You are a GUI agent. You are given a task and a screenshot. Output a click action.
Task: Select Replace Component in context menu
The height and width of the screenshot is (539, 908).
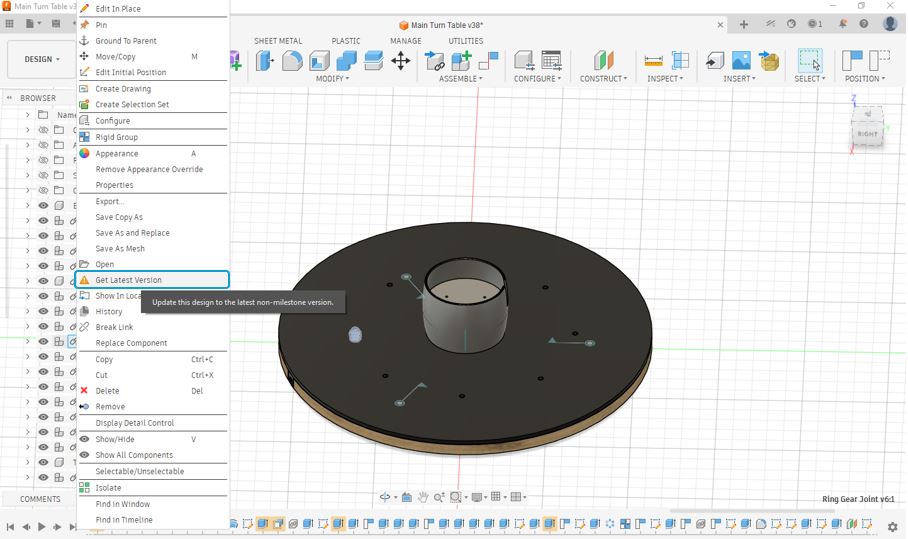pos(131,343)
